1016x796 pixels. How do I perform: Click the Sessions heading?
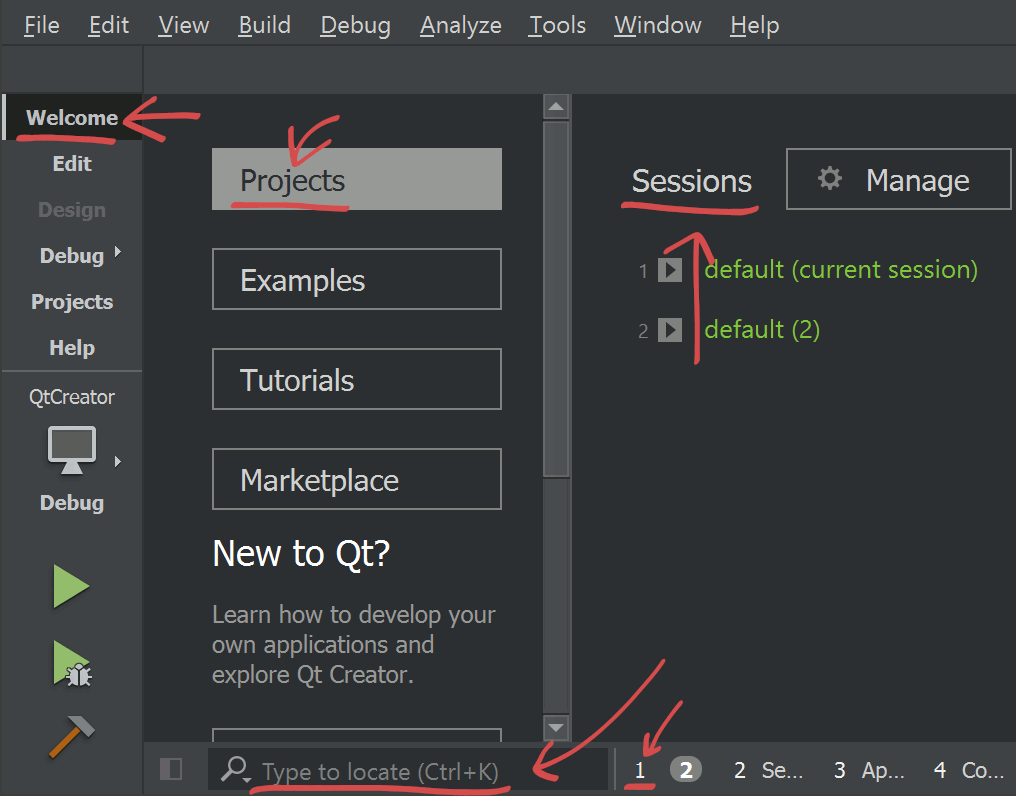[x=691, y=181]
